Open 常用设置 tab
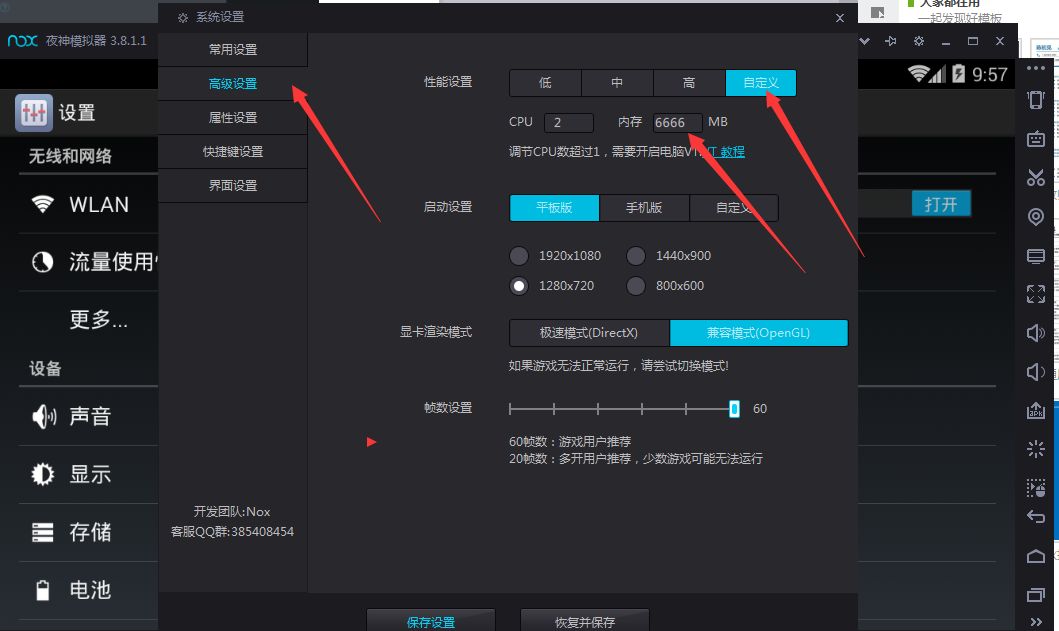The width and height of the screenshot is (1059, 631). [233, 49]
